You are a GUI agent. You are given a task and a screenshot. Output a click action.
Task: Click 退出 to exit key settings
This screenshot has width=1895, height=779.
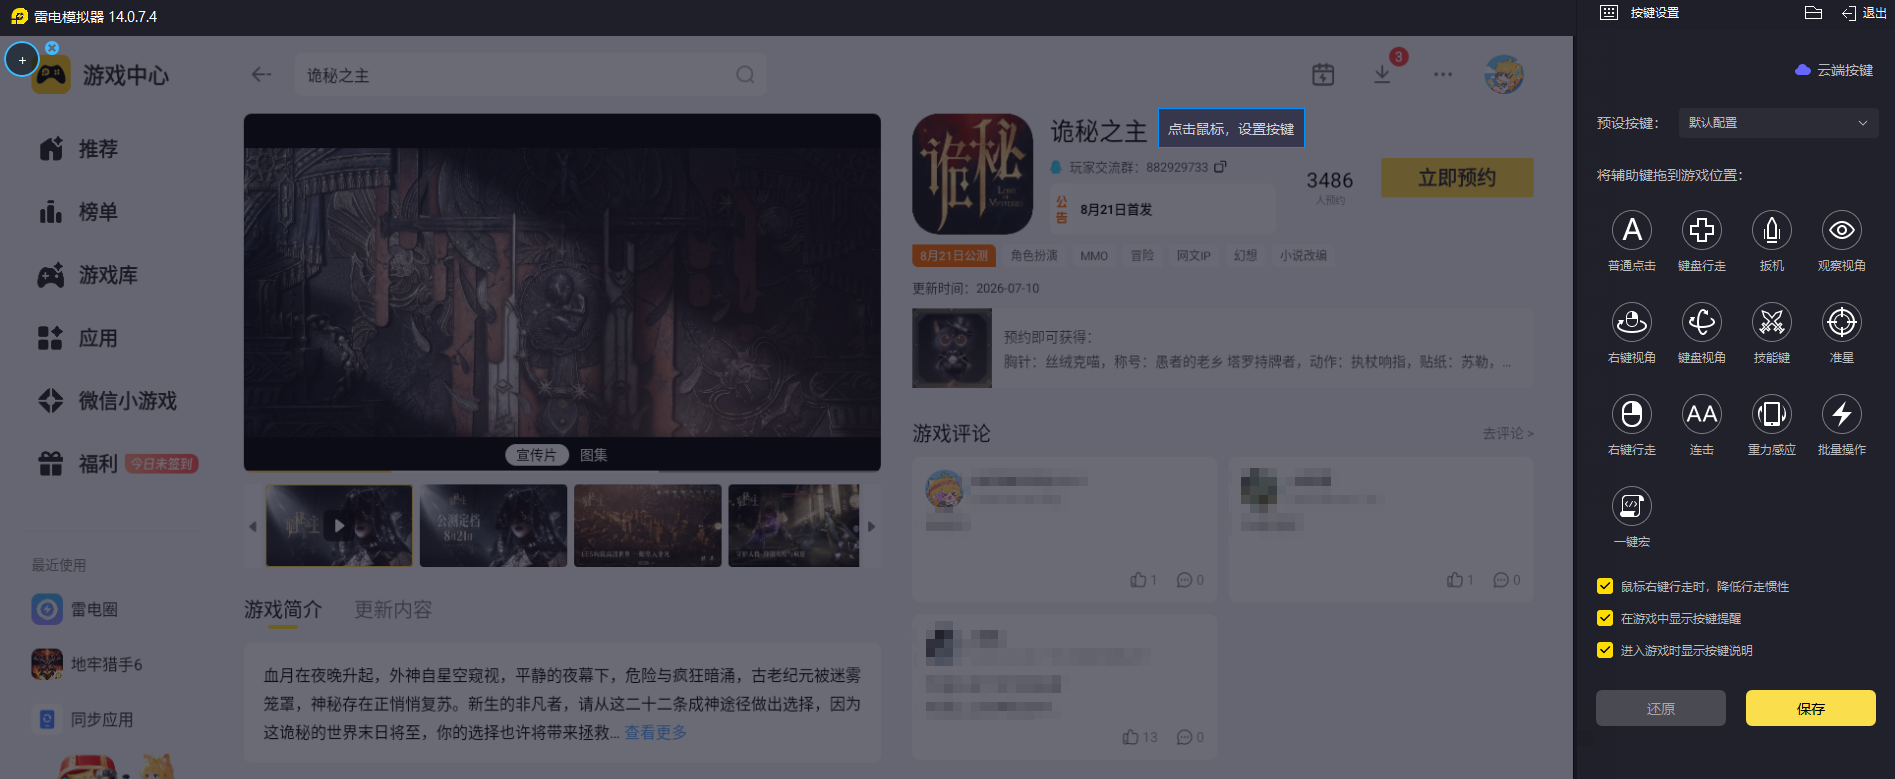tap(1864, 13)
